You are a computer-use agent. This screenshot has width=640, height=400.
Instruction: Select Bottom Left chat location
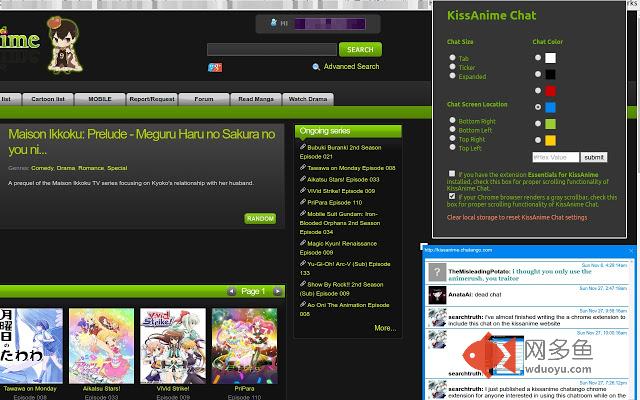[x=452, y=129]
